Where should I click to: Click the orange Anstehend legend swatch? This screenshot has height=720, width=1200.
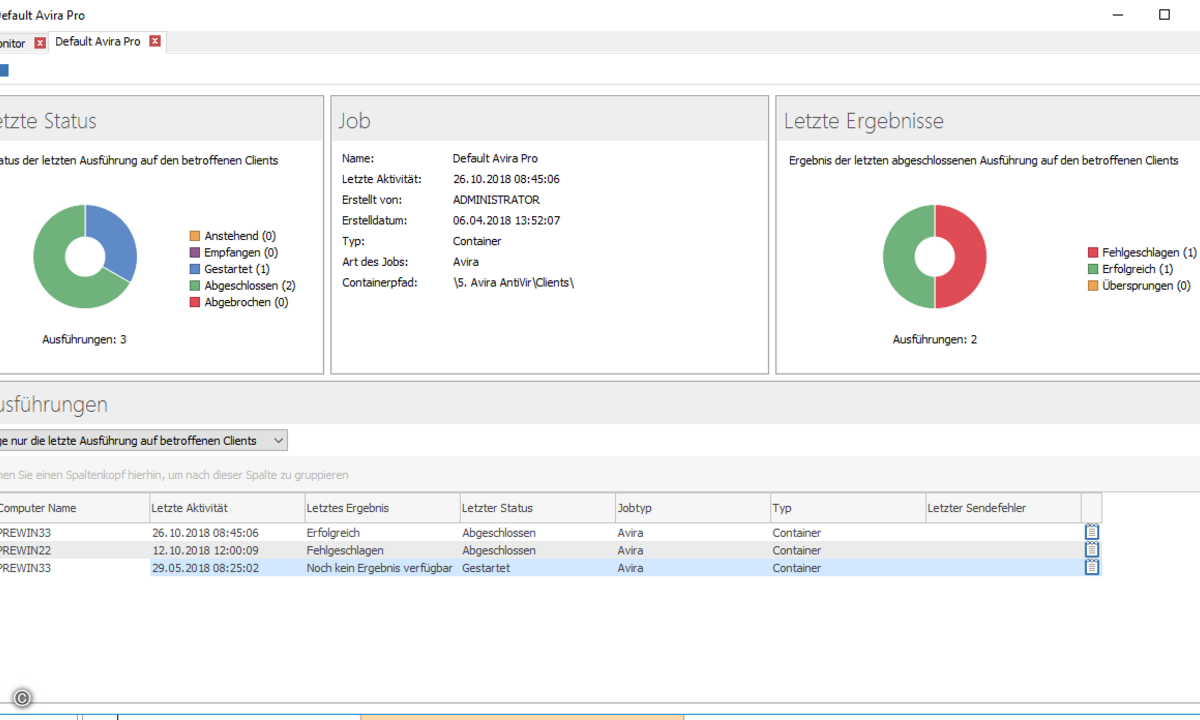click(x=195, y=236)
